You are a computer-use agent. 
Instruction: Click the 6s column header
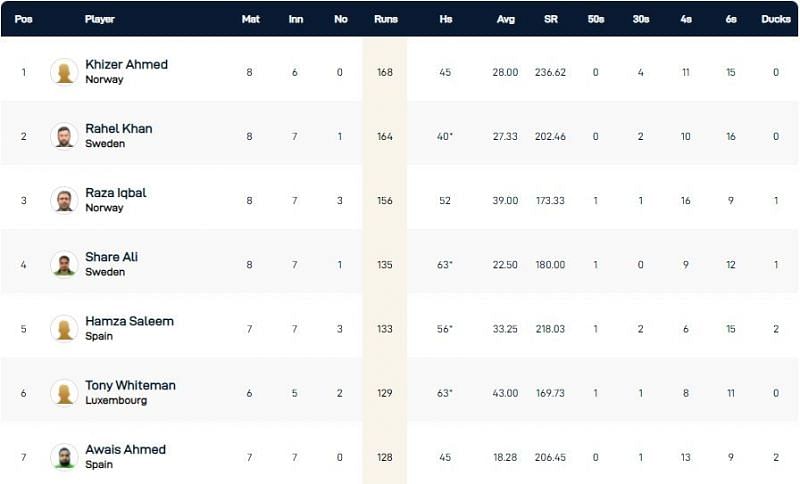(x=731, y=19)
